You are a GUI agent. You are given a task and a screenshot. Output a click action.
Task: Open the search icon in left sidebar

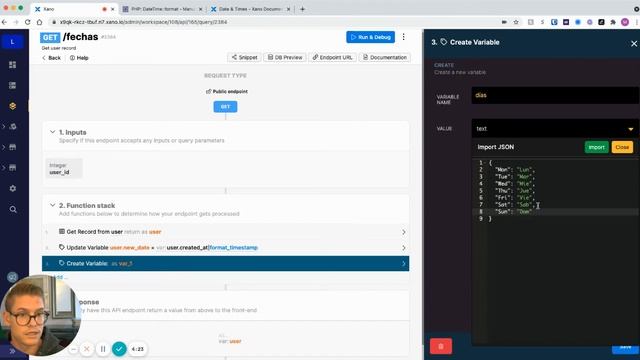coord(13,209)
